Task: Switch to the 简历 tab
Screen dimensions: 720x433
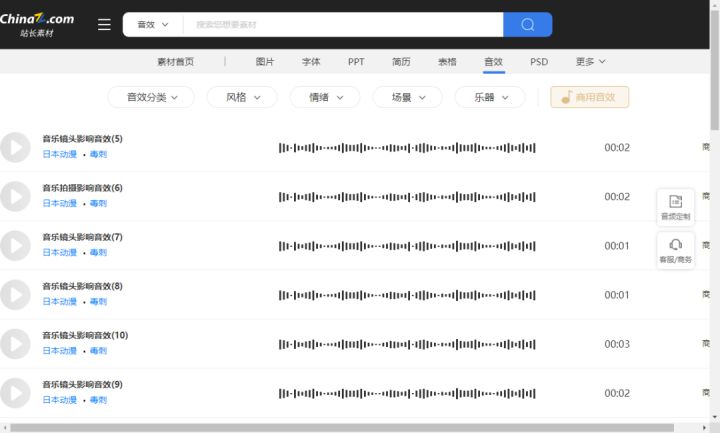Action: pyautogui.click(x=401, y=62)
